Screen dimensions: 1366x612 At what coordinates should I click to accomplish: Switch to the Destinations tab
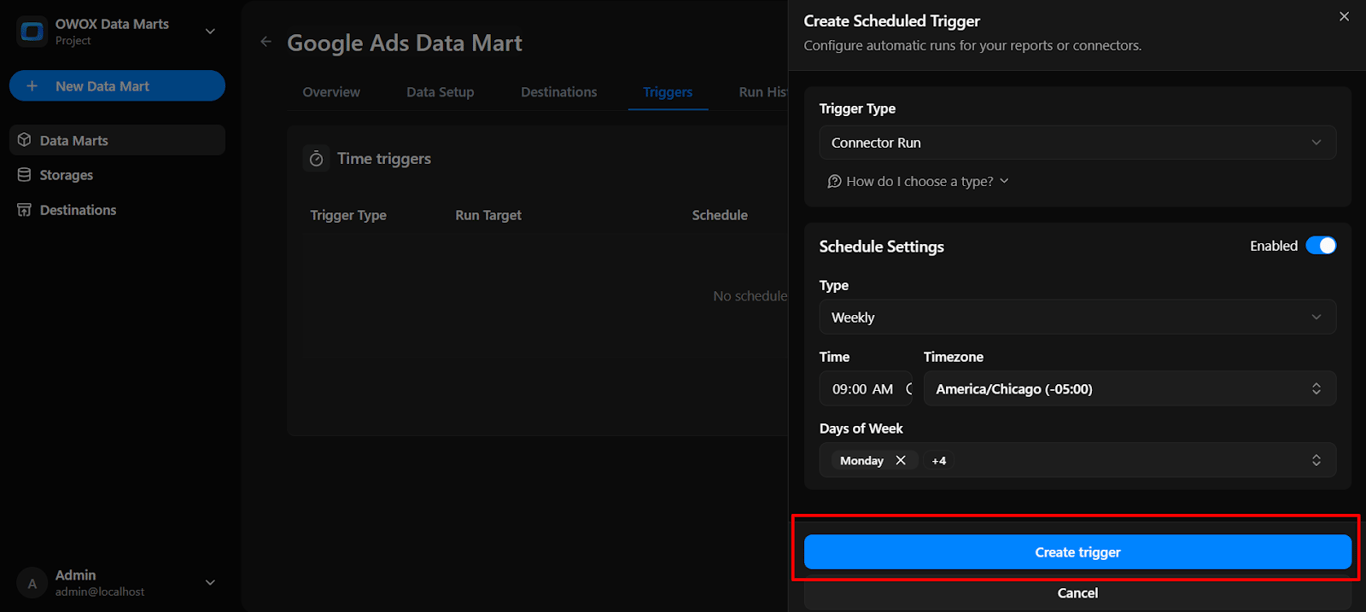(559, 92)
